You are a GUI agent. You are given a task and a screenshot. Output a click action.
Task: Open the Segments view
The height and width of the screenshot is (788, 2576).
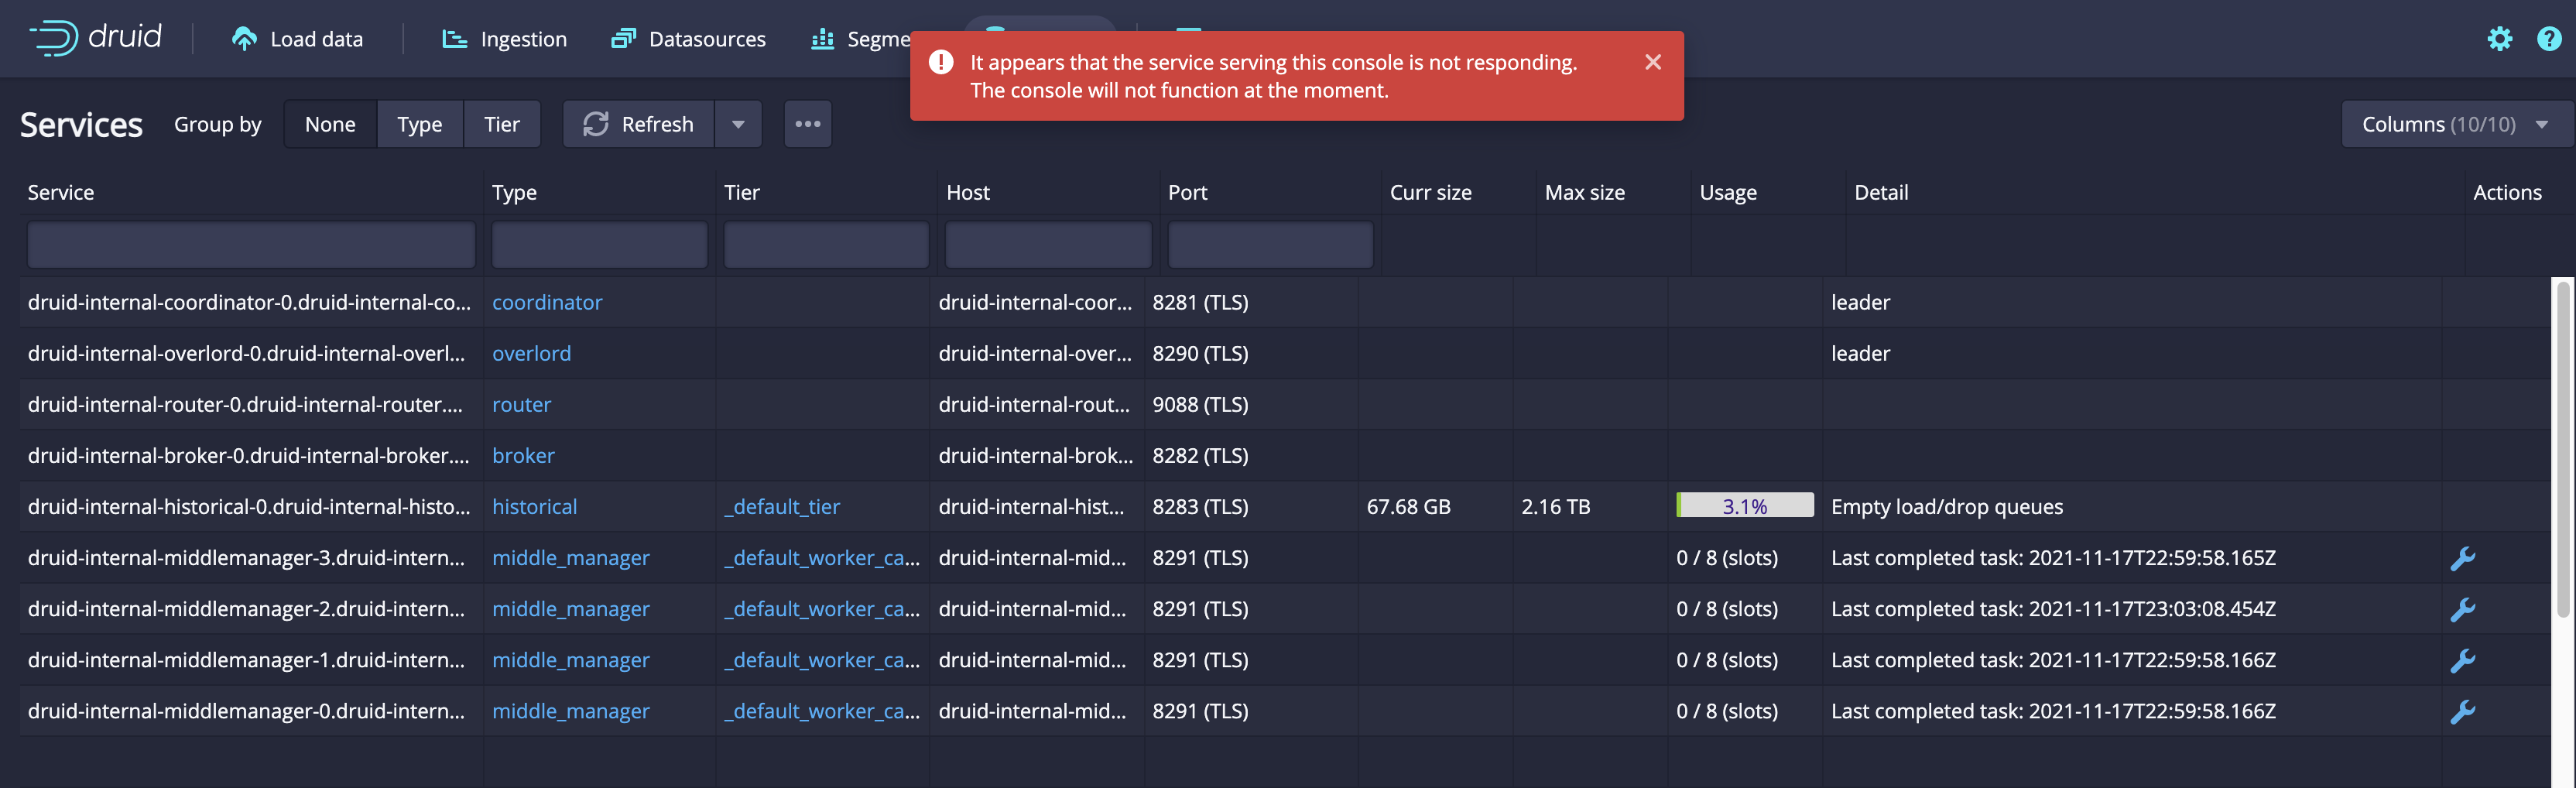point(860,39)
